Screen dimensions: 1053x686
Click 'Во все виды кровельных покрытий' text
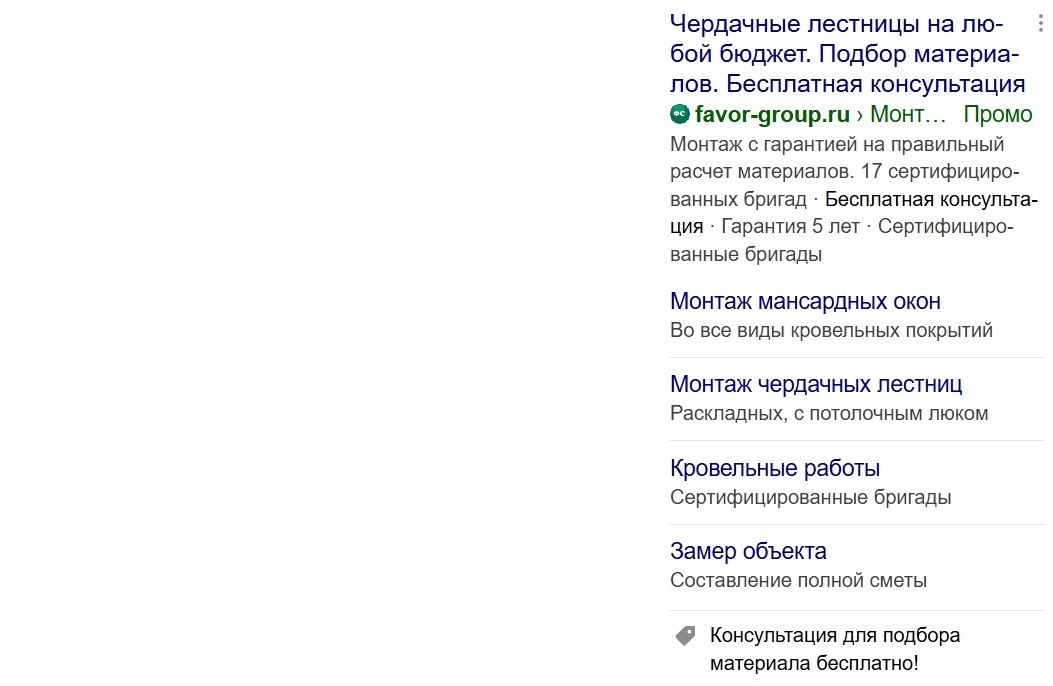click(x=831, y=330)
